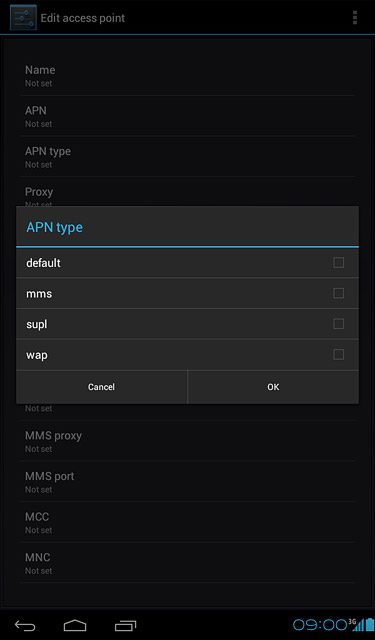
Task: Tap the 09:00 clock in status bar
Action: [320, 624]
